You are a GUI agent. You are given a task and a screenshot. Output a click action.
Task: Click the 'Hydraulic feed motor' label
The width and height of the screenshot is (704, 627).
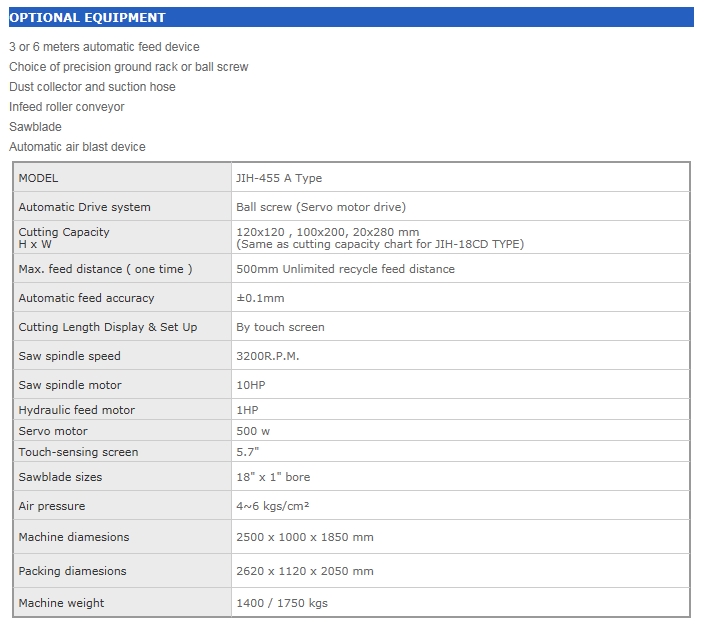pyautogui.click(x=77, y=410)
